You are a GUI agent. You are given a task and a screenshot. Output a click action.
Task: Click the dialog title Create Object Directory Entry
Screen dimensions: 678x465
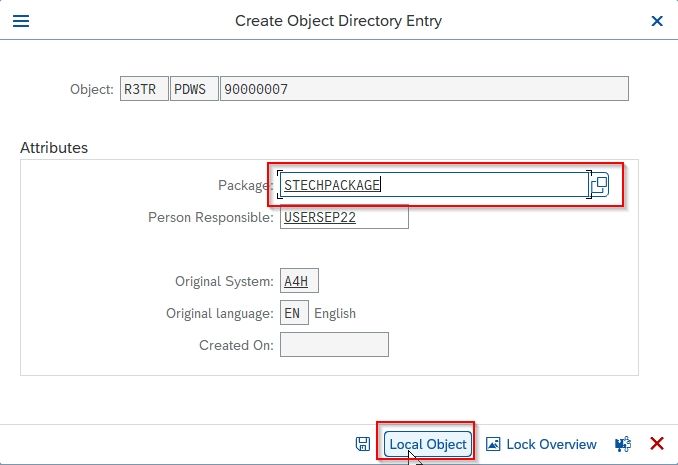(x=338, y=21)
